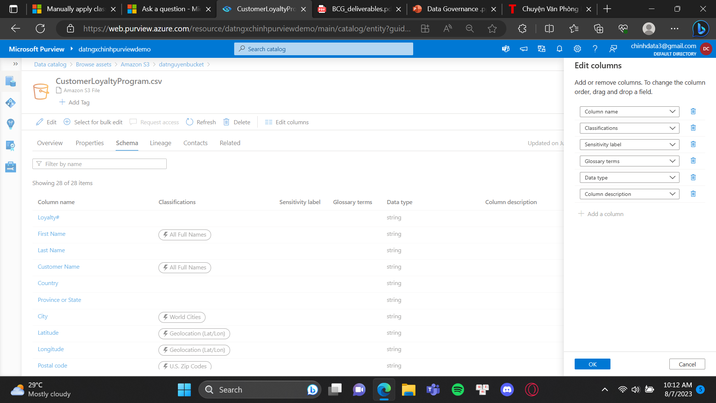Focus the Search catalog box

coord(323,49)
